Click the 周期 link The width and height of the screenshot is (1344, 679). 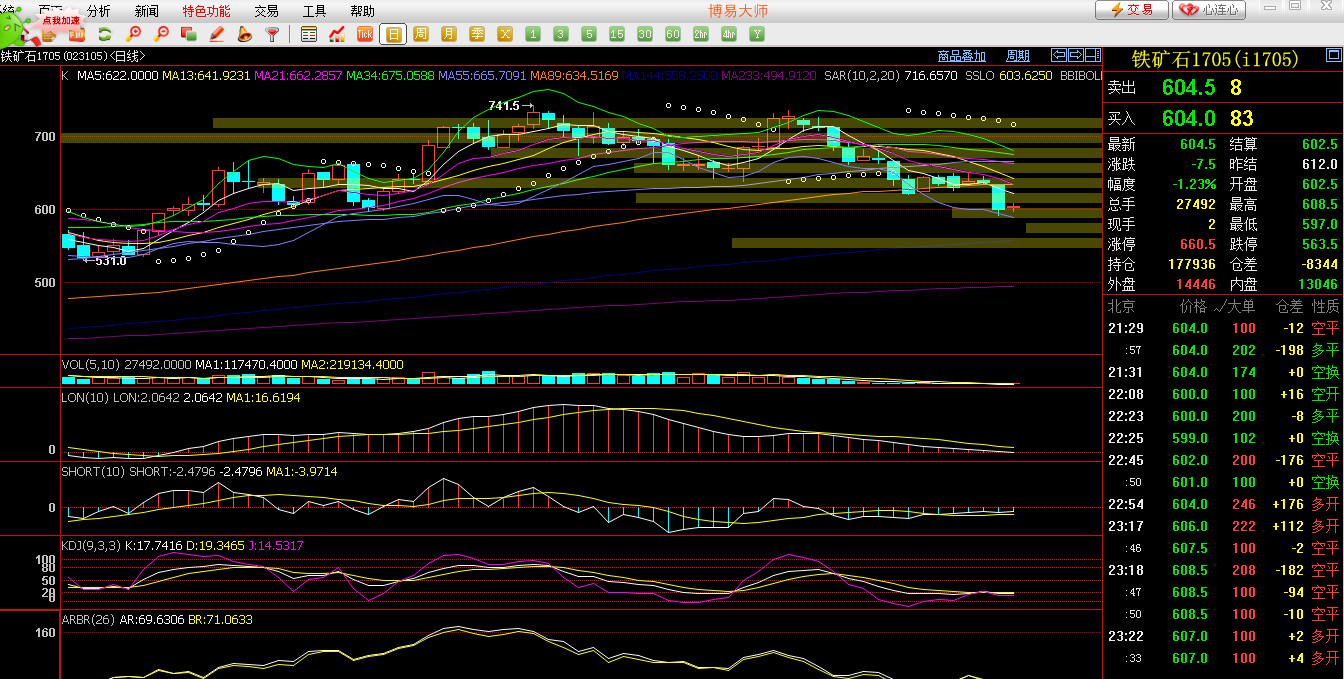[1018, 56]
